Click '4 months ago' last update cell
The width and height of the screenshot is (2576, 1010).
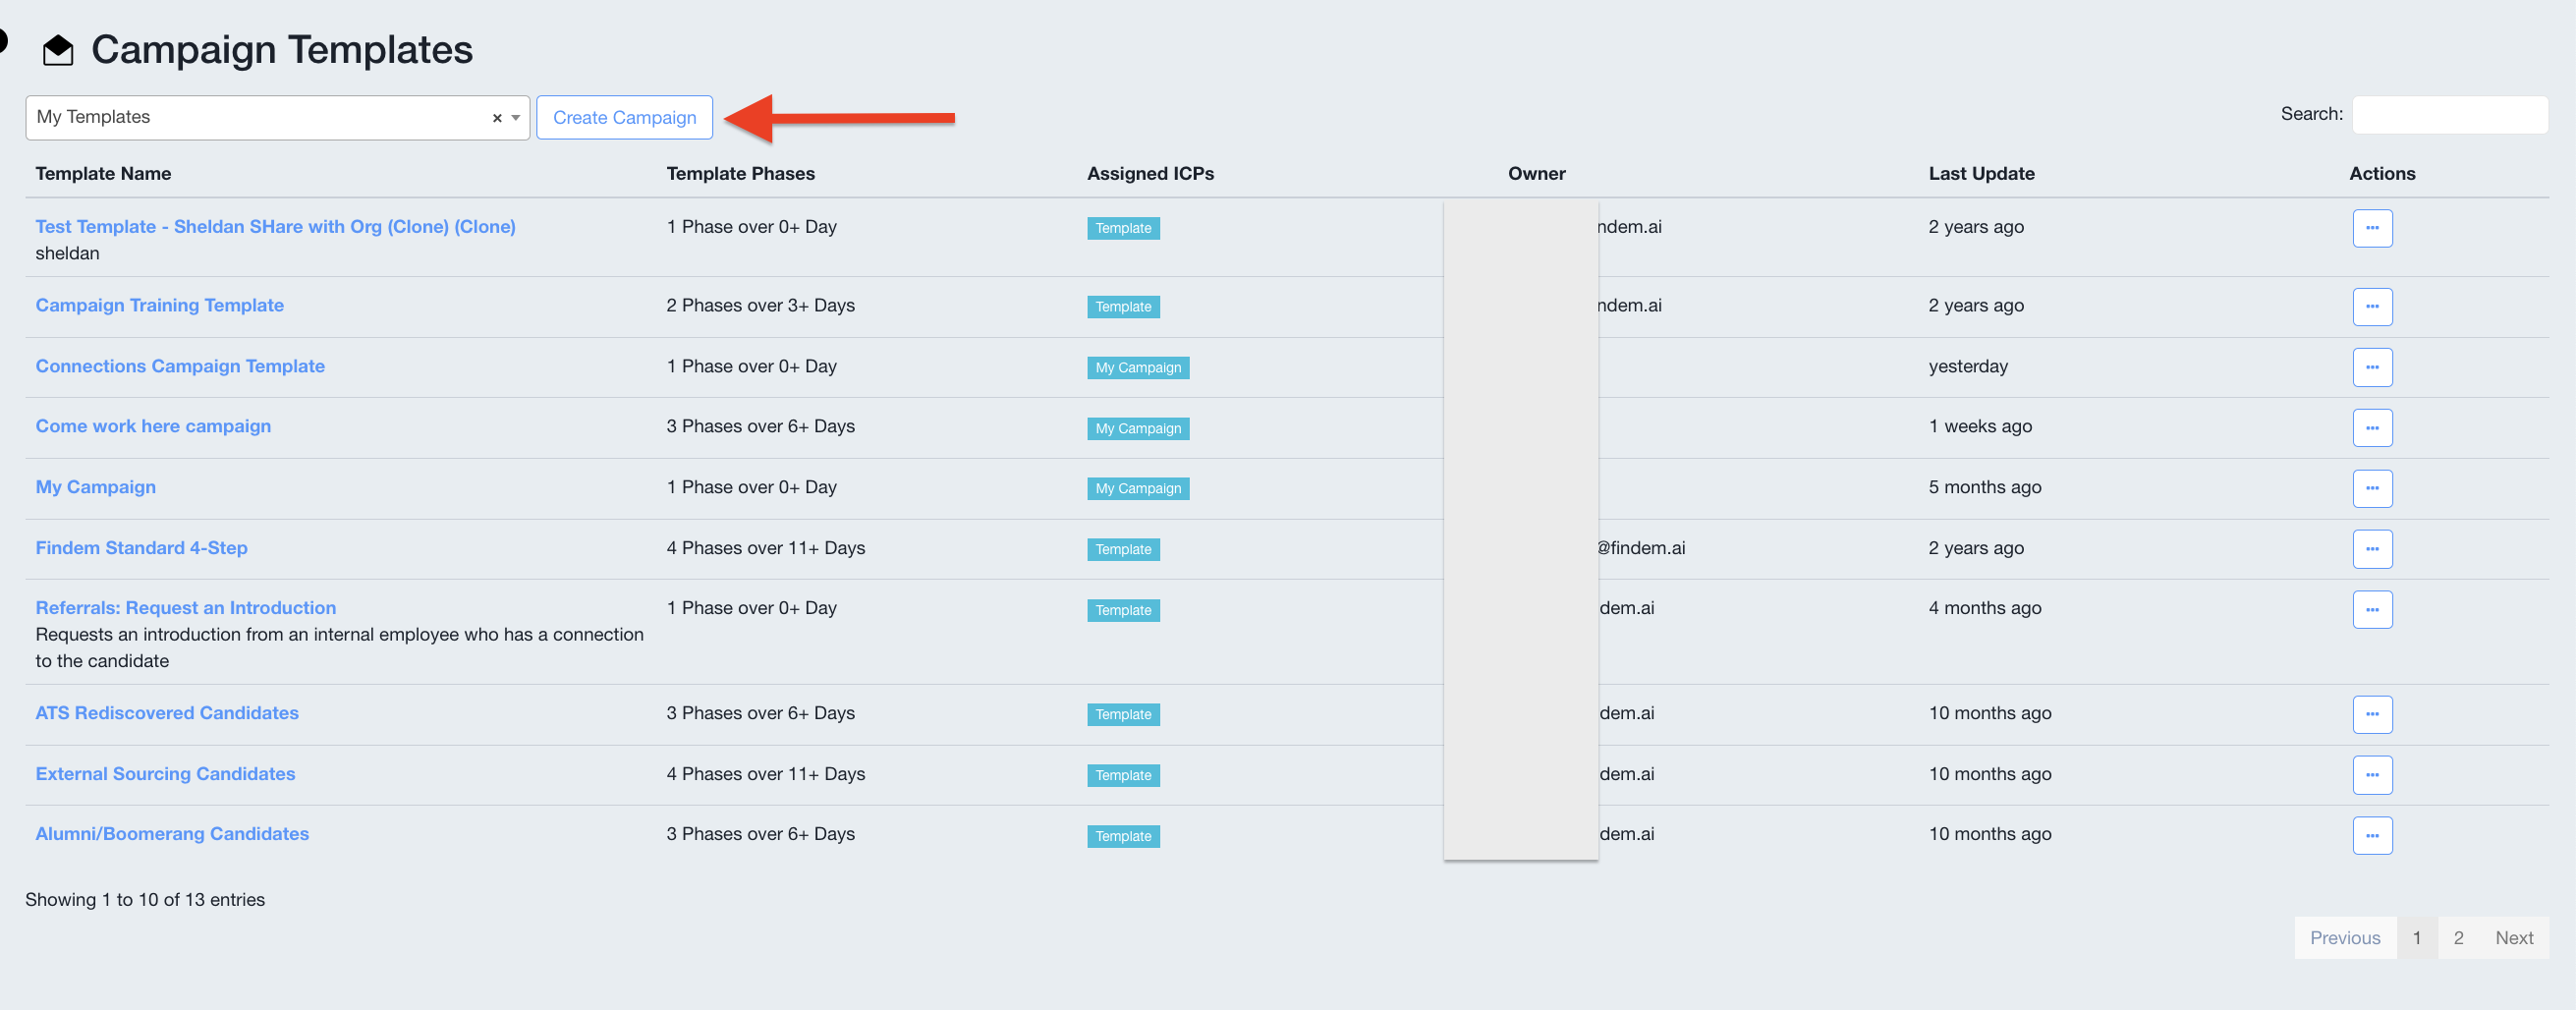coord(1985,609)
